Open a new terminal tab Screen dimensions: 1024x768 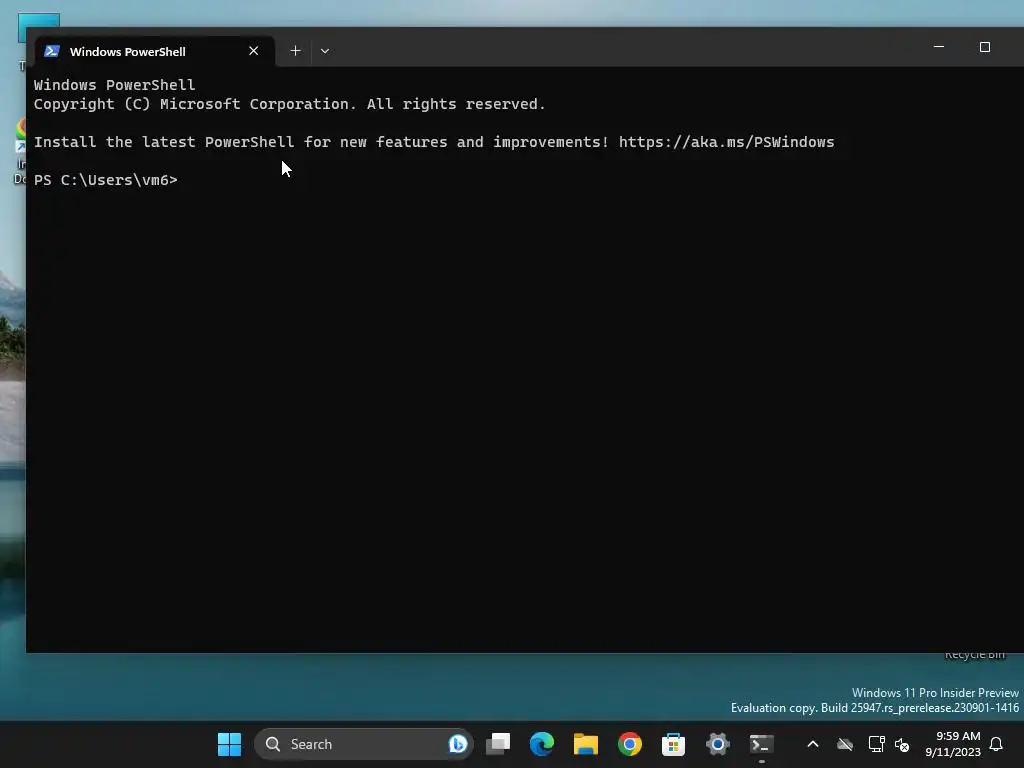tap(295, 51)
